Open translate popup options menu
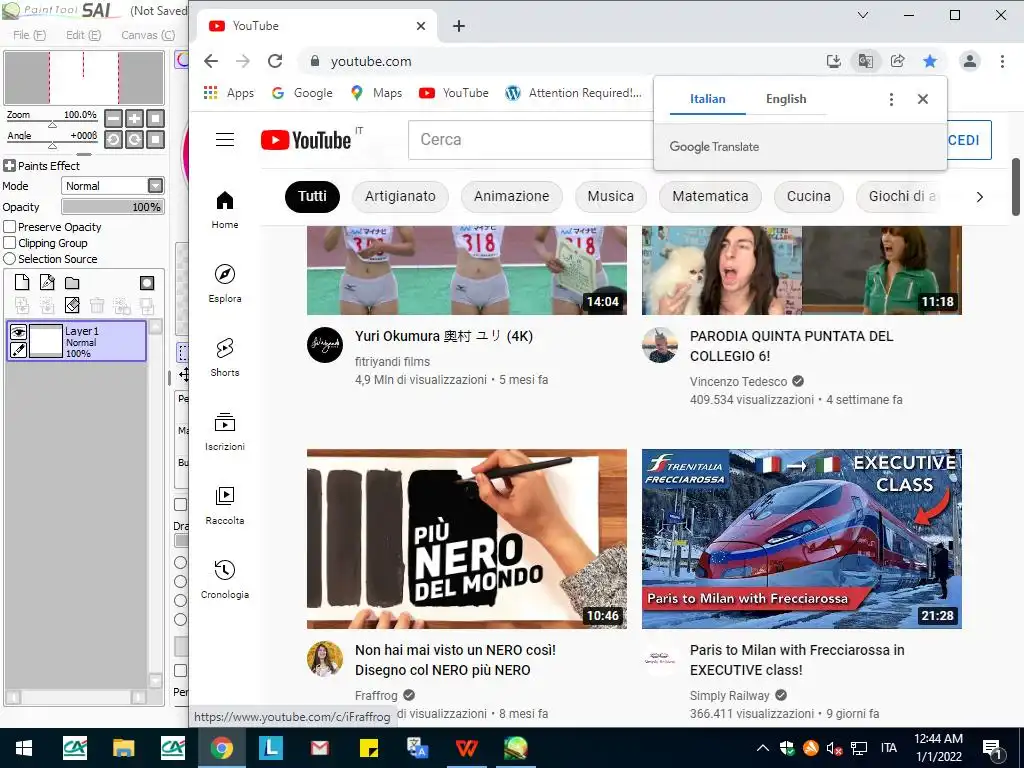Image resolution: width=1024 pixels, height=768 pixels. 891,99
